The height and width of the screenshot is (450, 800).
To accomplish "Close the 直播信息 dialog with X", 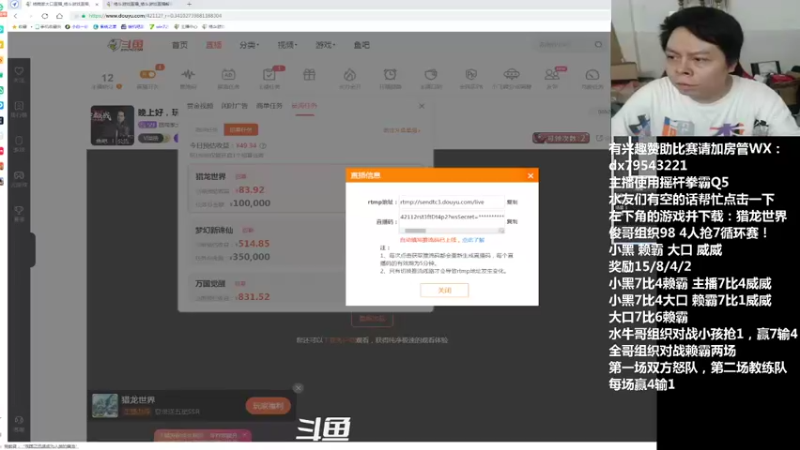I will [531, 176].
